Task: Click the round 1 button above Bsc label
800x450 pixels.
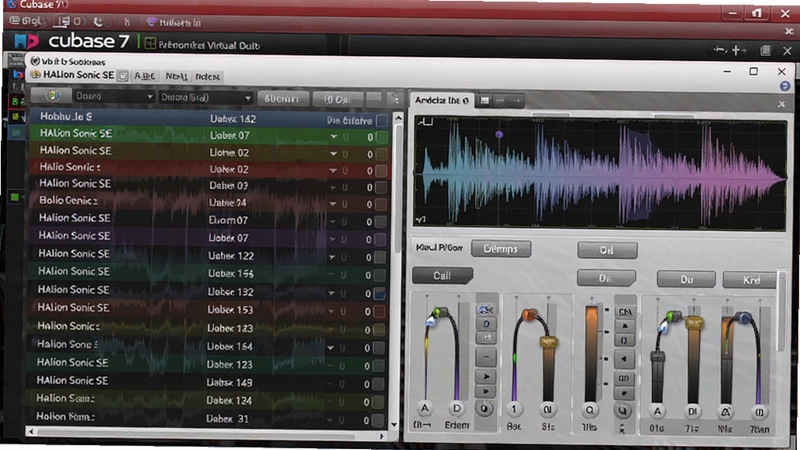Action: pos(514,409)
